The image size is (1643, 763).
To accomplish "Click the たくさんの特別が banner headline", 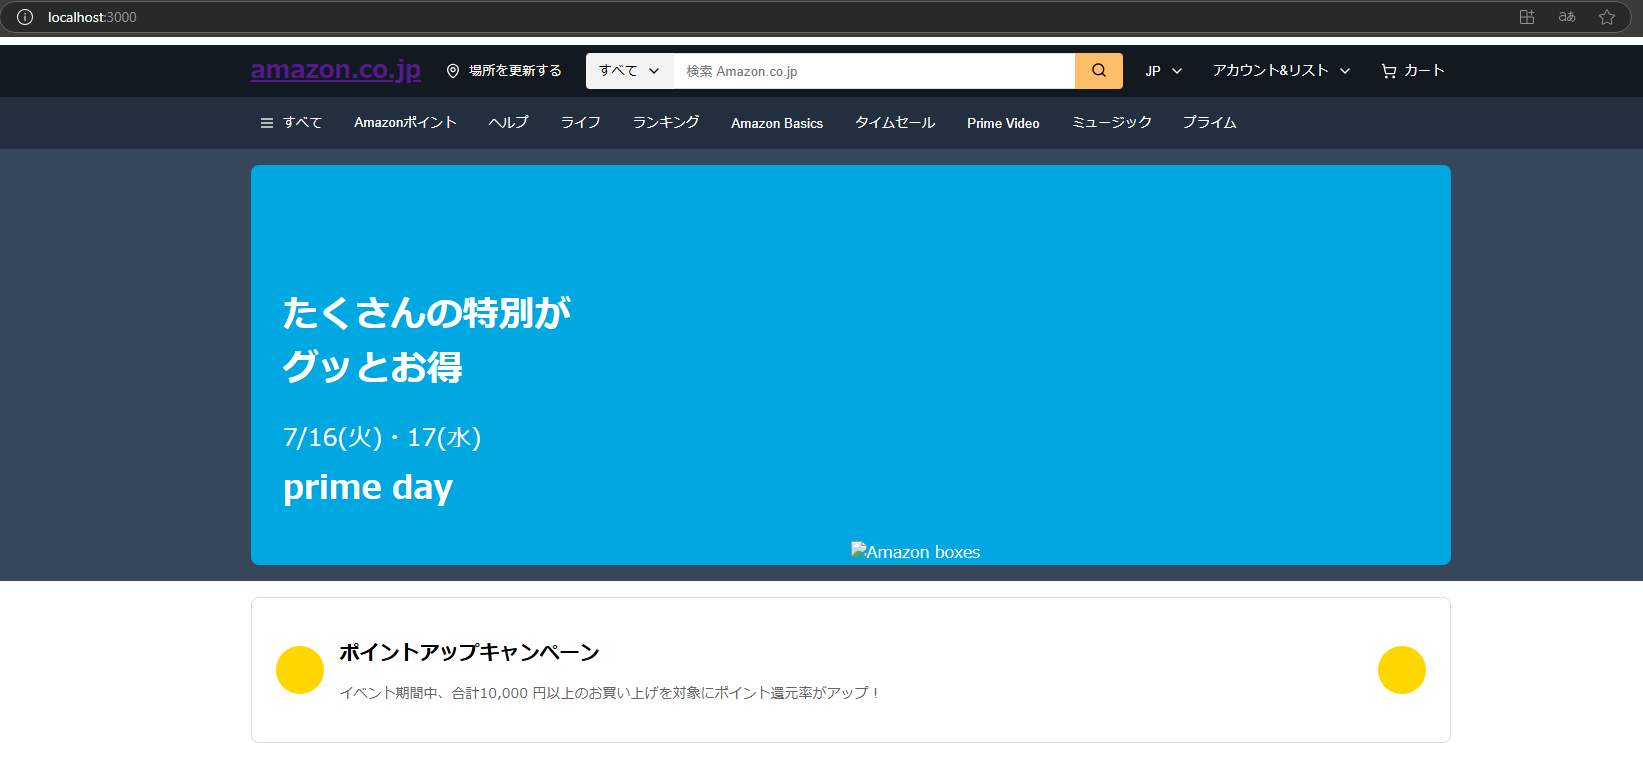I will [427, 313].
